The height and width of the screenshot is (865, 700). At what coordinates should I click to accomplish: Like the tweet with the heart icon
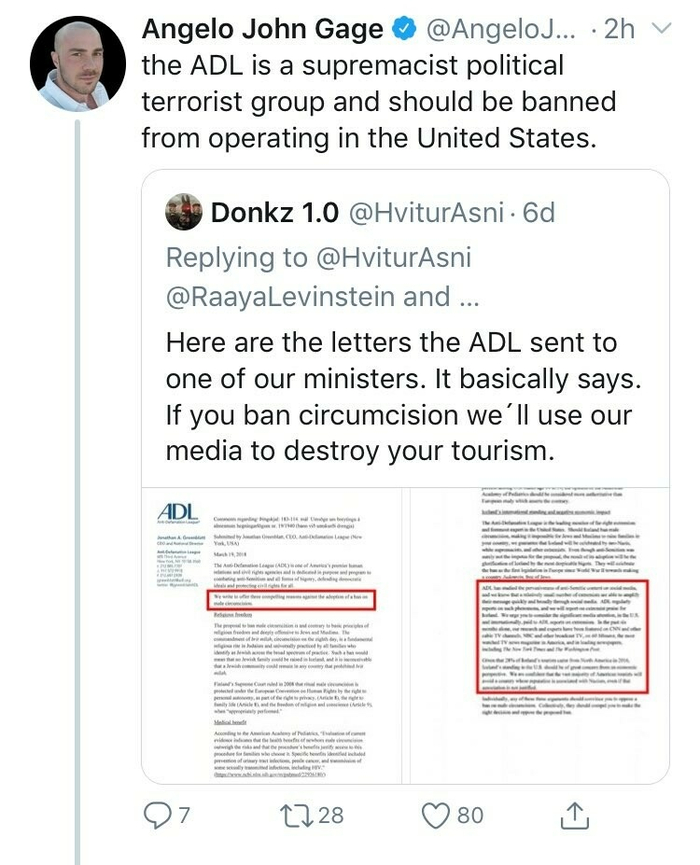click(x=436, y=815)
